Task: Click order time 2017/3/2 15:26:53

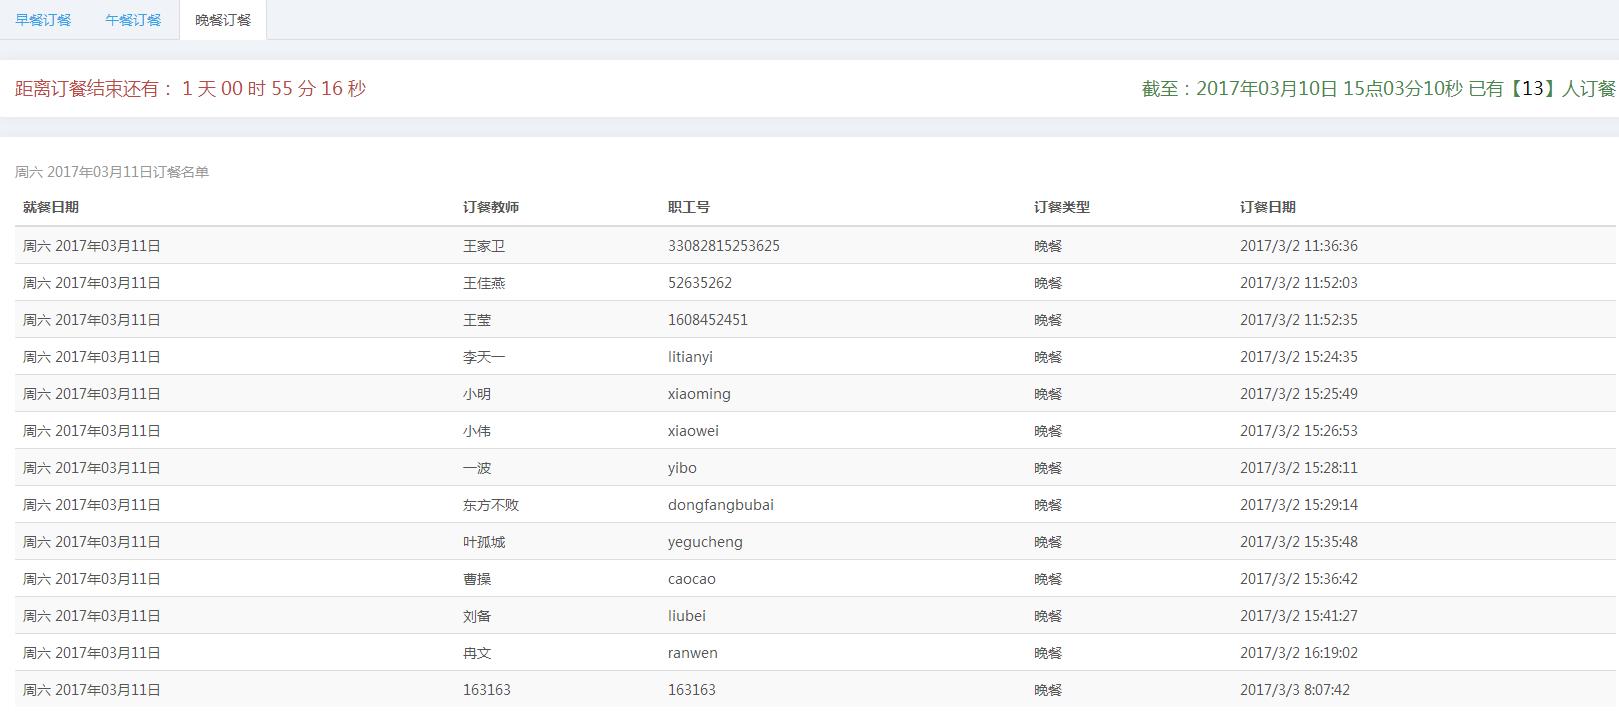Action: [x=1299, y=431]
